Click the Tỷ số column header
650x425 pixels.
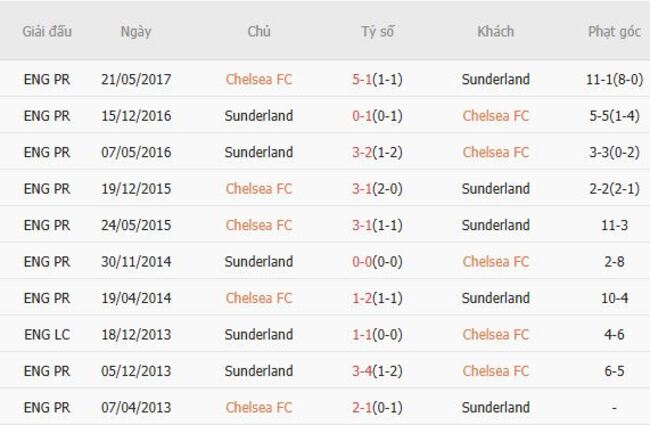pos(378,31)
